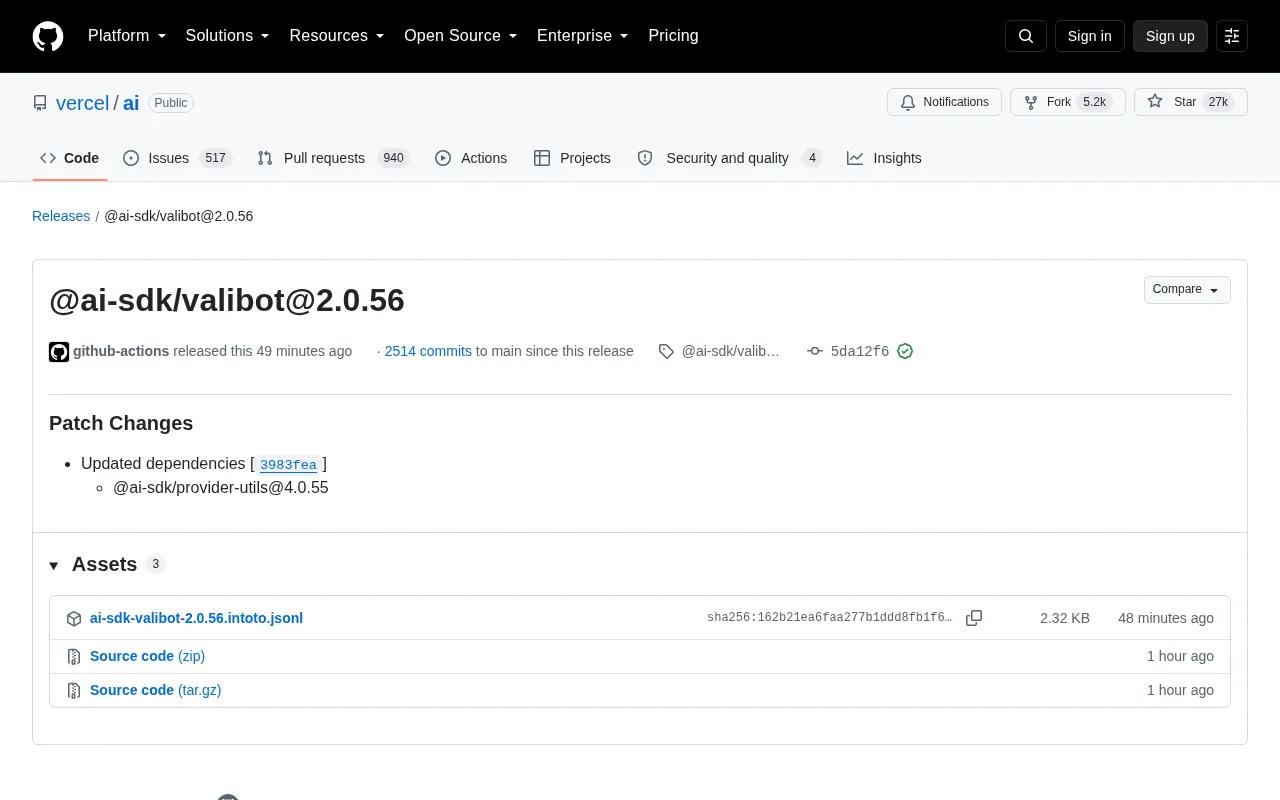
Task: Click the repository book icon
Action: click(40, 103)
